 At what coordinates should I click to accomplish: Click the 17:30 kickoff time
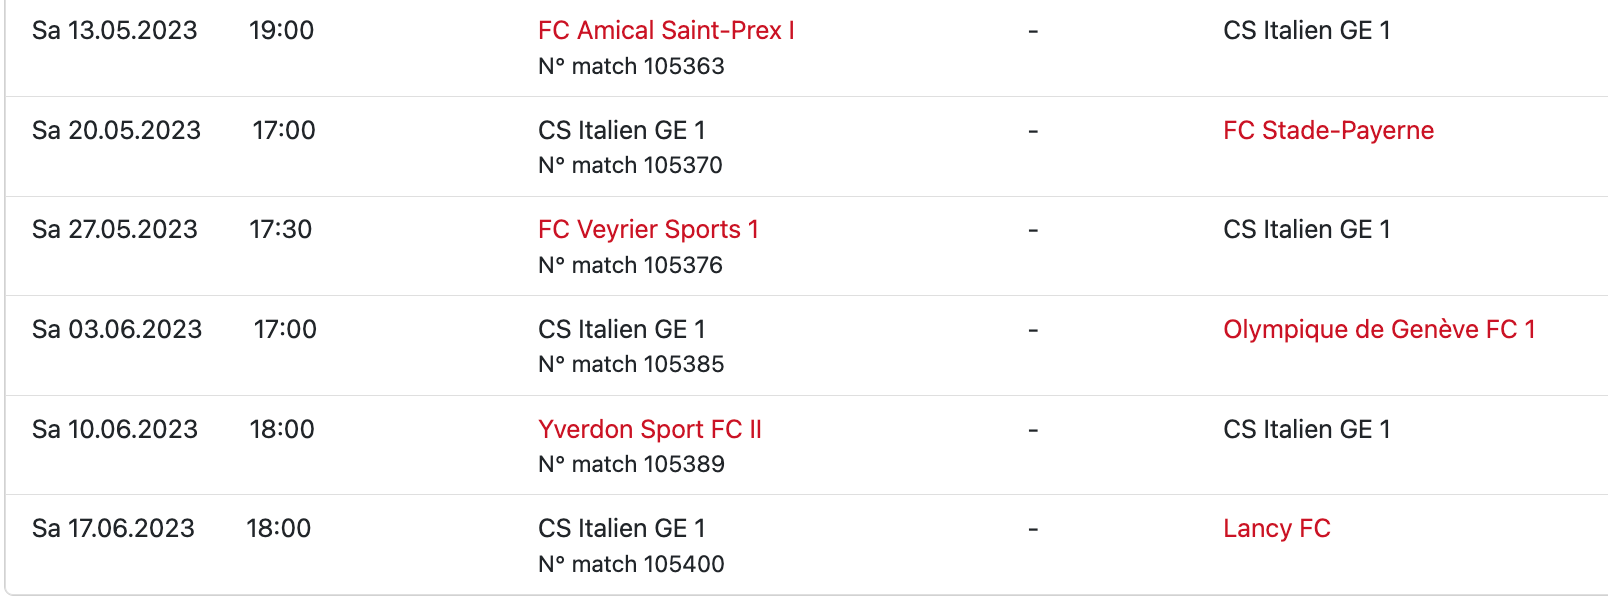(280, 230)
